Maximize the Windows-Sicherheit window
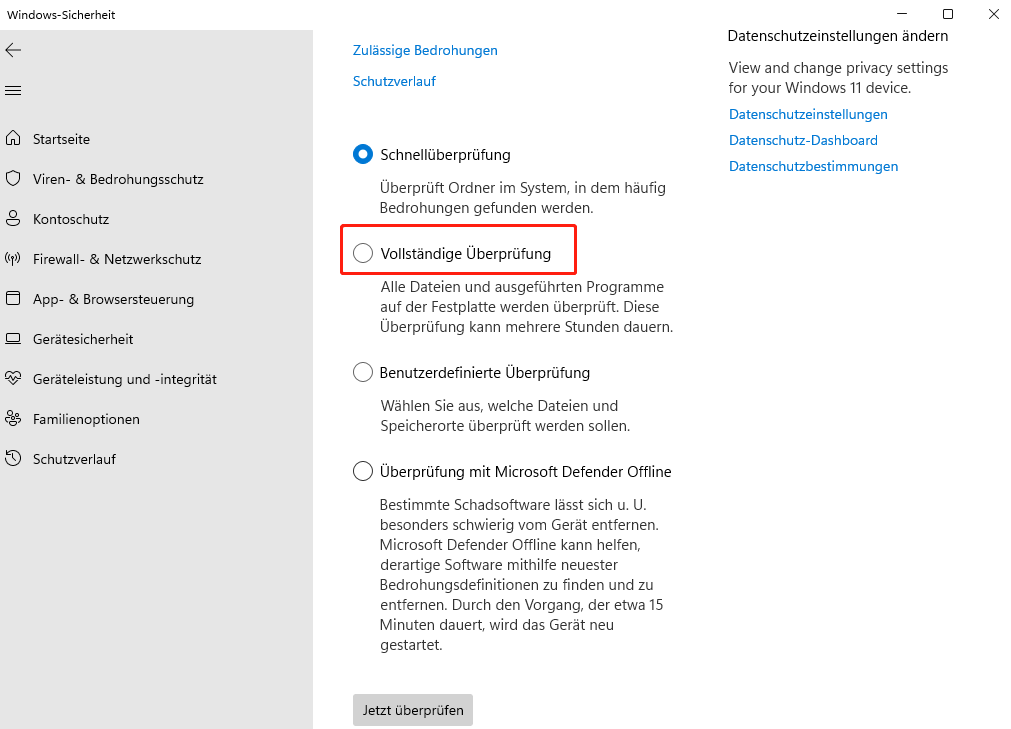The image size is (1011, 729). click(948, 14)
